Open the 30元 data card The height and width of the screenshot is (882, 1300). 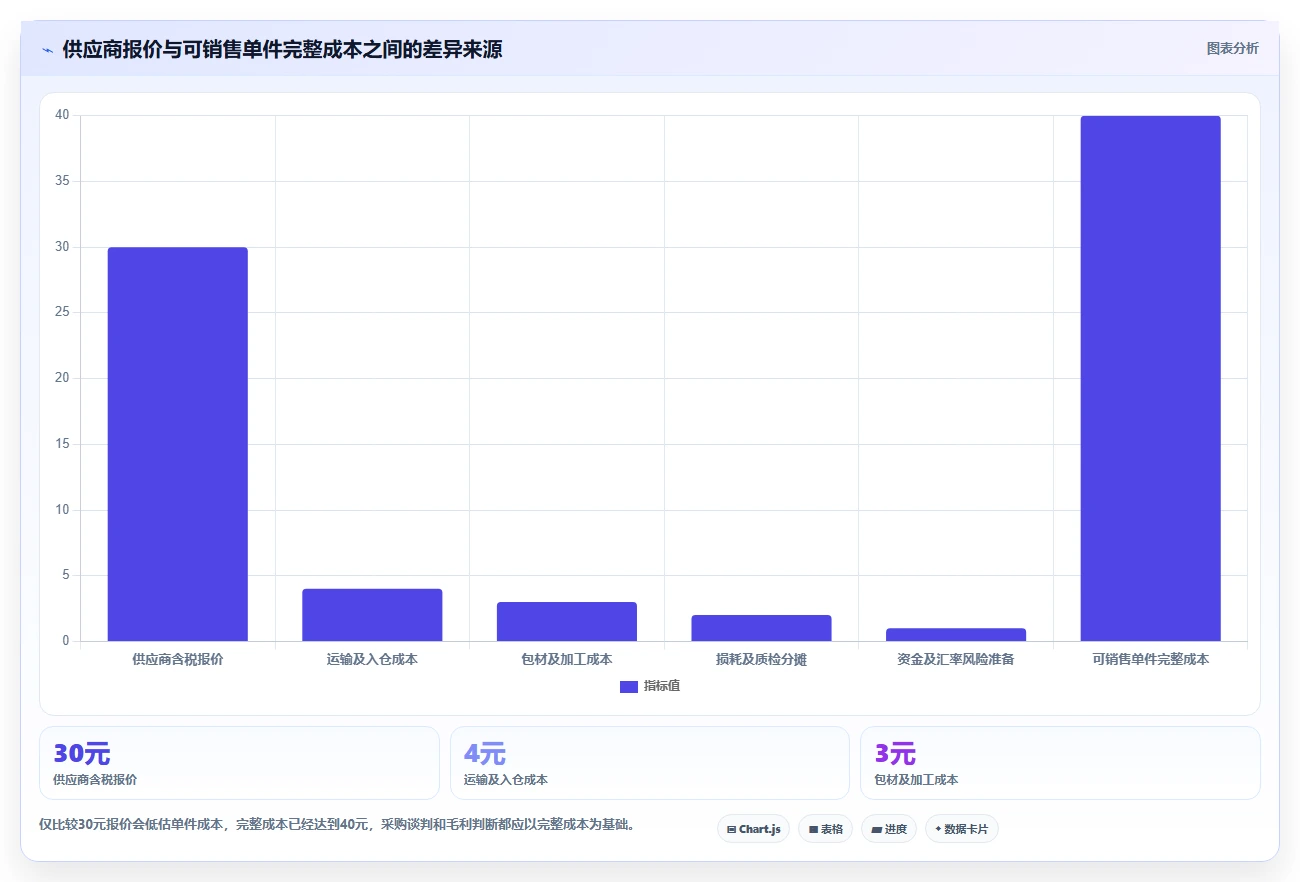pyautogui.click(x=239, y=763)
